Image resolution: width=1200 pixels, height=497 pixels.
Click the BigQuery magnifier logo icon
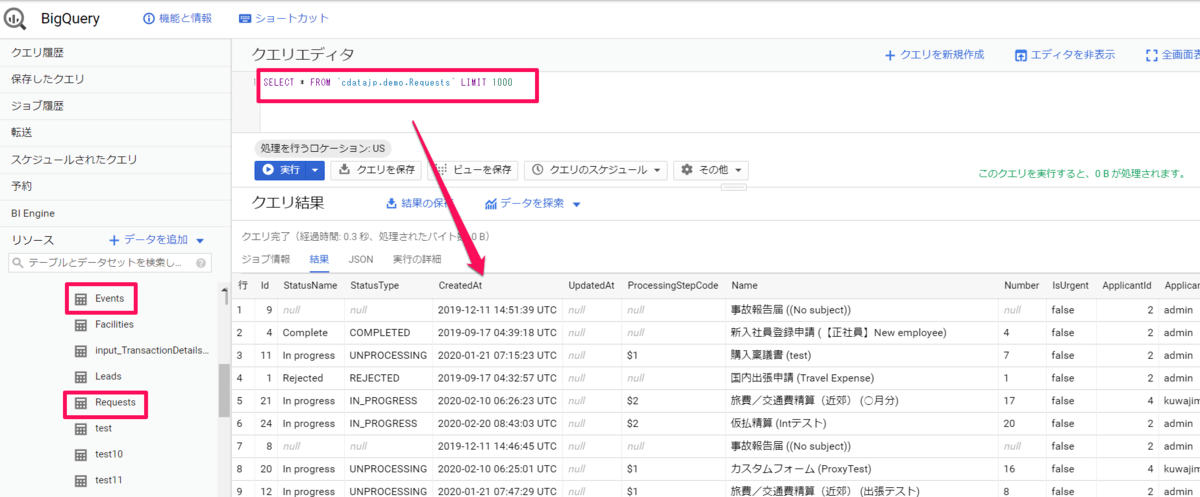[15, 18]
